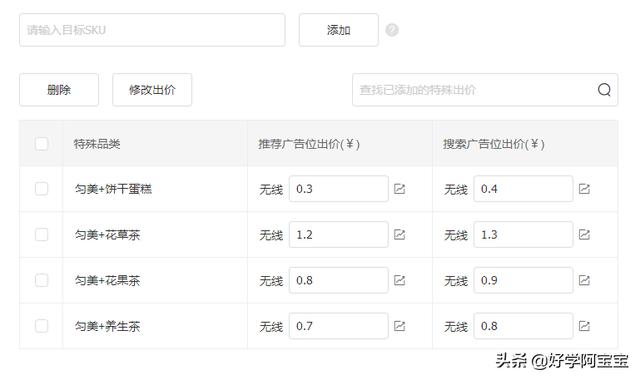The width and height of the screenshot is (640, 380).
Task: Click the 添加 button
Action: coord(338,30)
